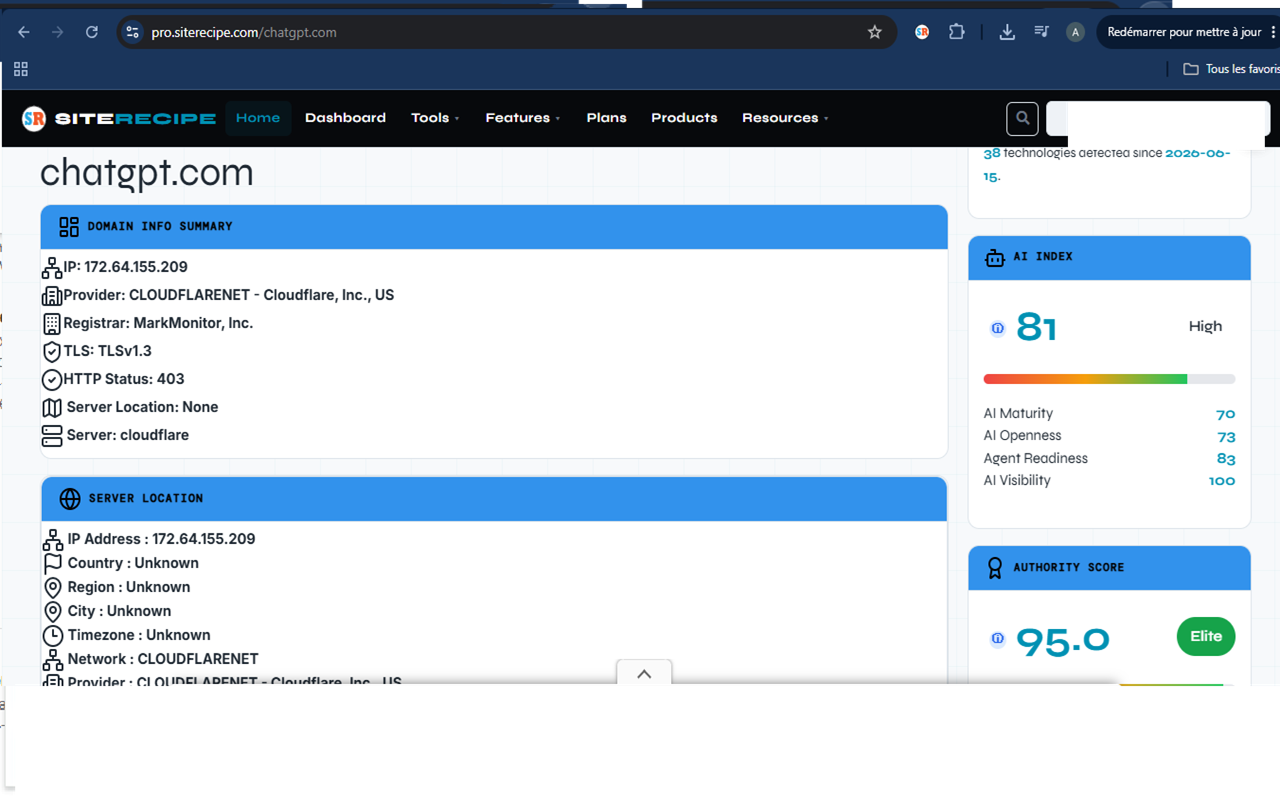Viewport: 1280px width, 800px height.
Task: Click the 'Registrar: MarkMonitor, Inc.' line
Action: 147,323
